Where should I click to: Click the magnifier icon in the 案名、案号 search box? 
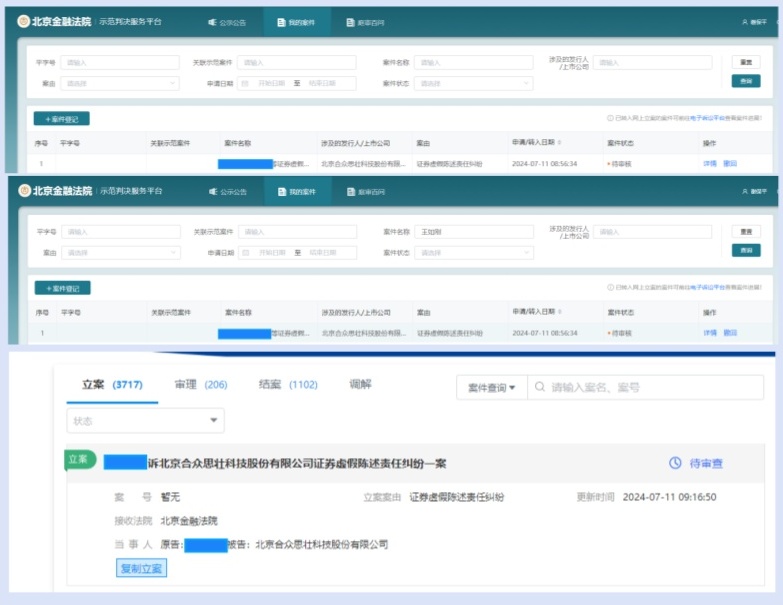click(539, 387)
